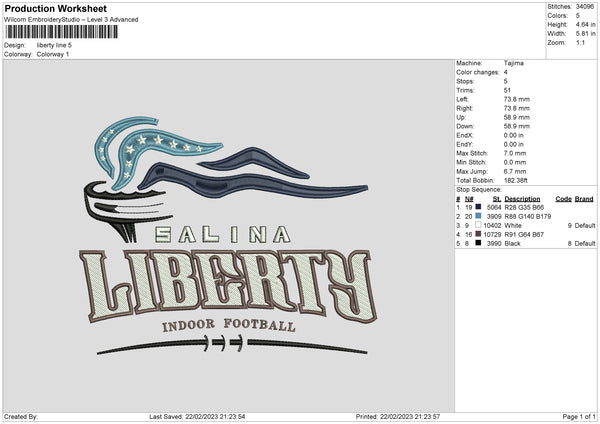Viewport: 600px width, 424px height.
Task: Click the stitch count '10729' in row 4
Action: [492, 234]
